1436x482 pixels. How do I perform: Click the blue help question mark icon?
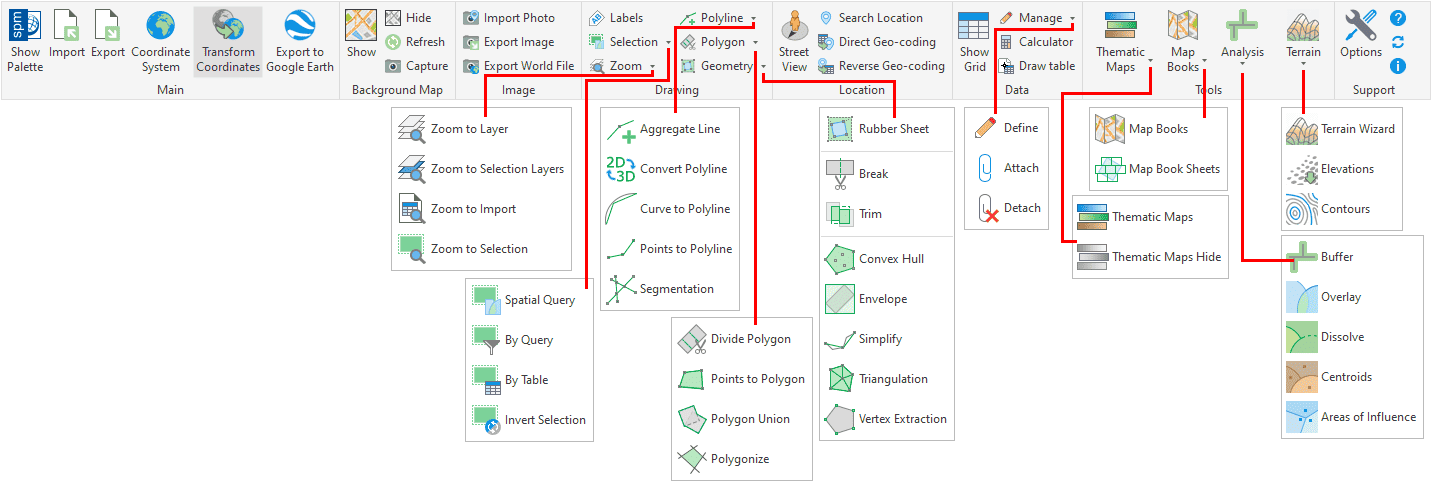(x=1398, y=18)
